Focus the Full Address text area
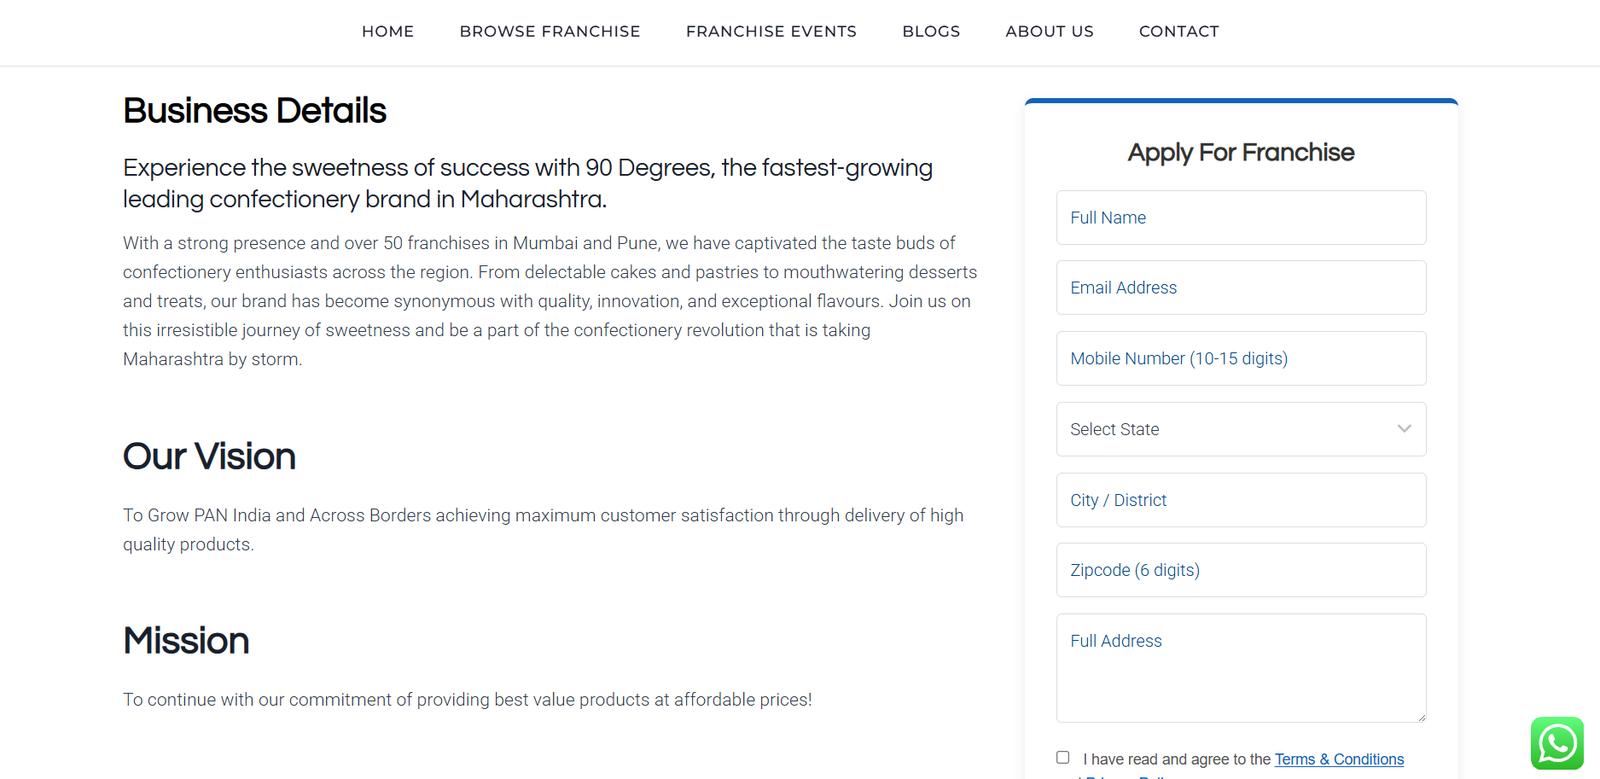1600x779 pixels. (x=1240, y=668)
